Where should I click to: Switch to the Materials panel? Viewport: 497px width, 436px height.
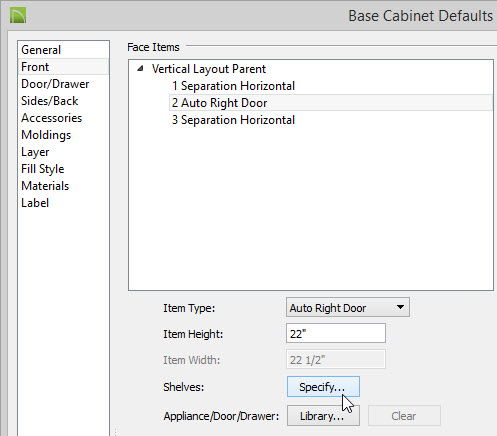pyautogui.click(x=45, y=186)
